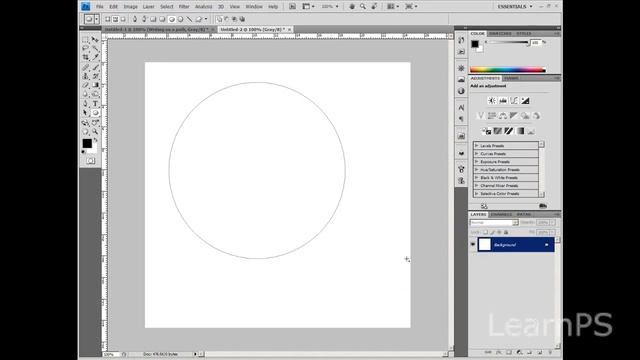
Task: Add a Gradient Map adjustment
Action: 520,131
